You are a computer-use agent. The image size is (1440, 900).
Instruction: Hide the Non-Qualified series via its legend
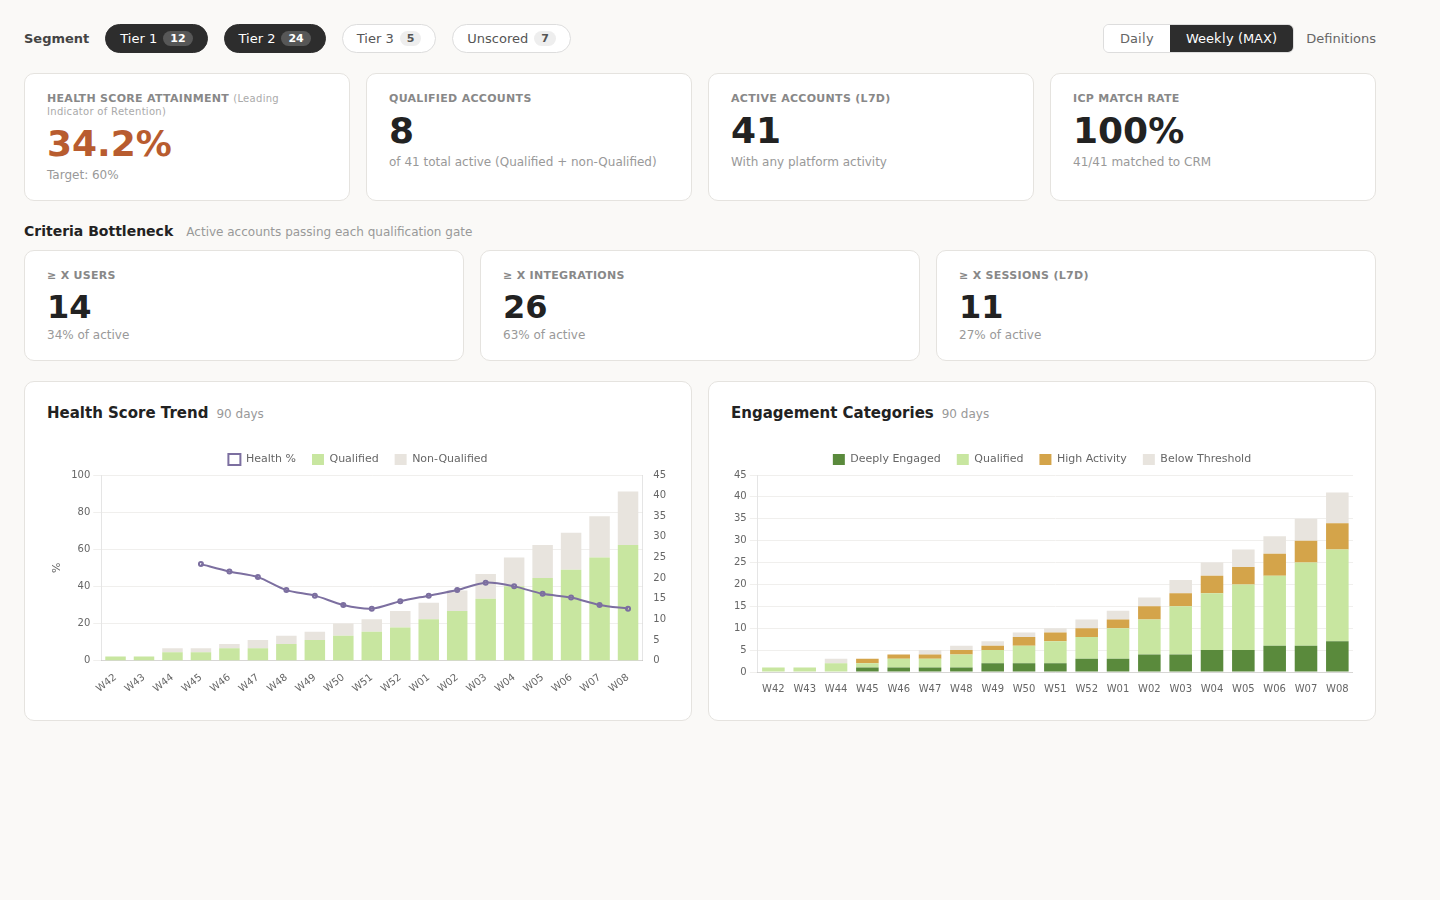pos(441,458)
